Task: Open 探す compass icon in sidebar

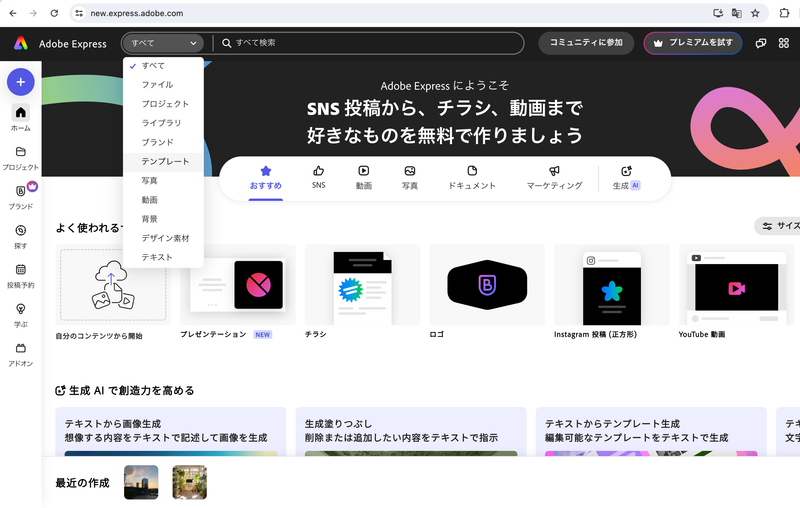Action: click(x=20, y=231)
